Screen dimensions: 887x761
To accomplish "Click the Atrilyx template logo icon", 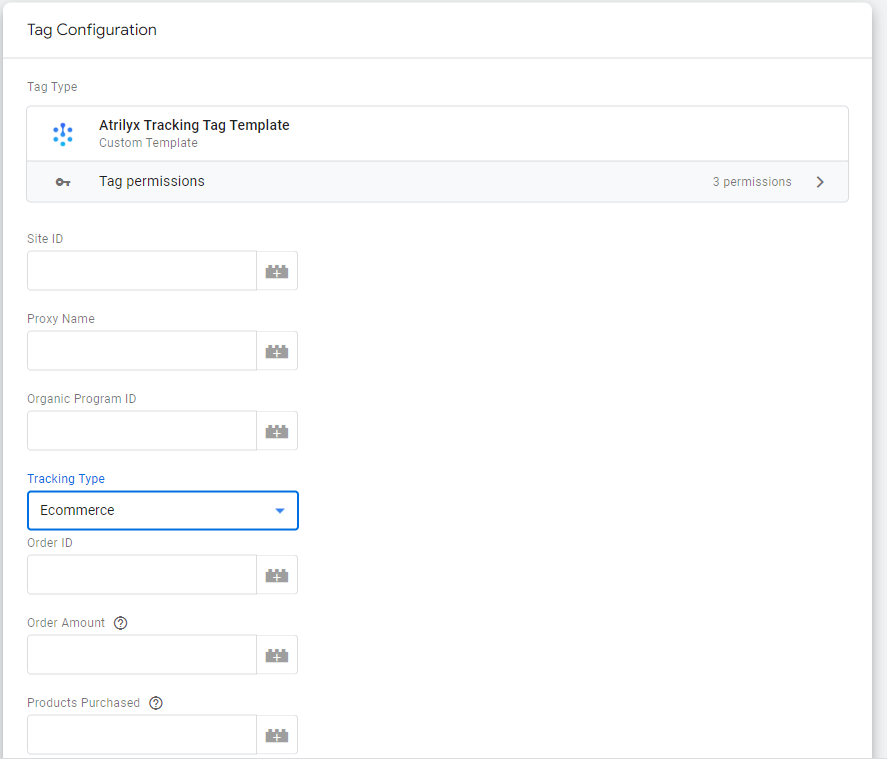I will pyautogui.click(x=63, y=134).
